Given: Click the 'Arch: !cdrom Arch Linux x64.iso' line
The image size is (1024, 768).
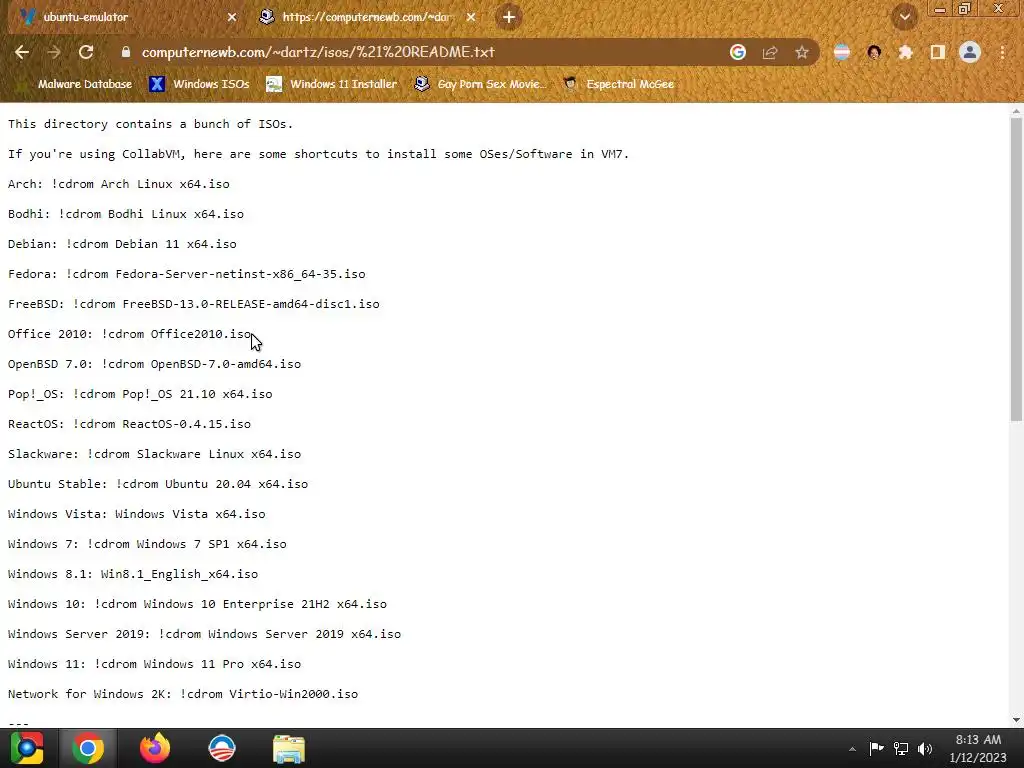Looking at the screenshot, I should pos(119,184).
